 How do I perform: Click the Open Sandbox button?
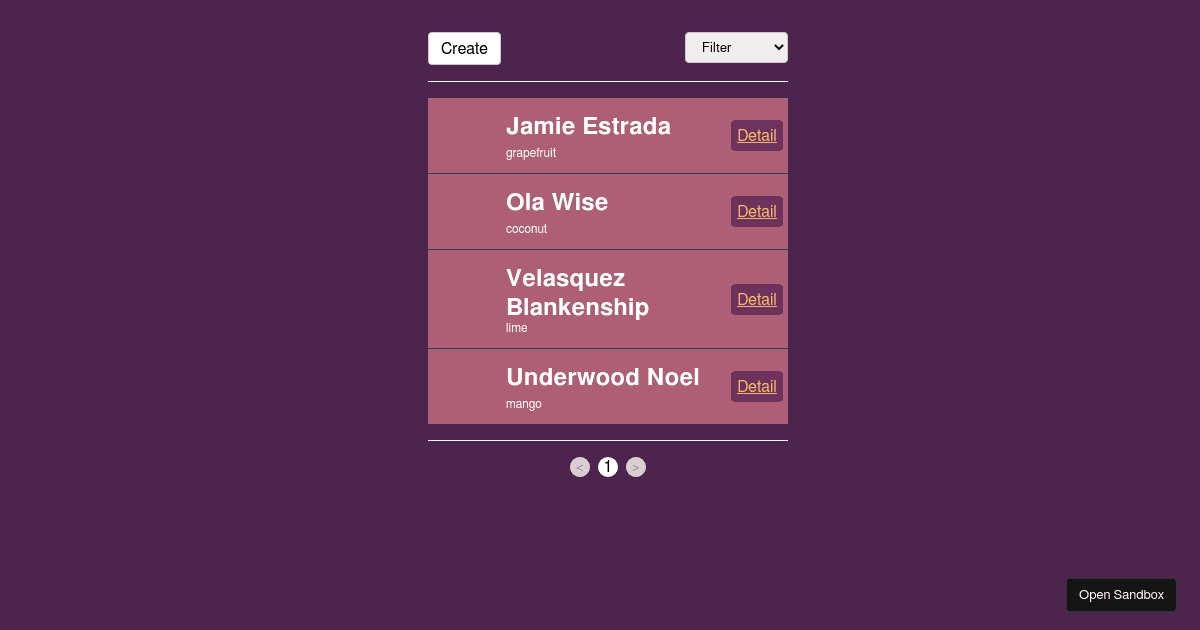[x=1121, y=595]
